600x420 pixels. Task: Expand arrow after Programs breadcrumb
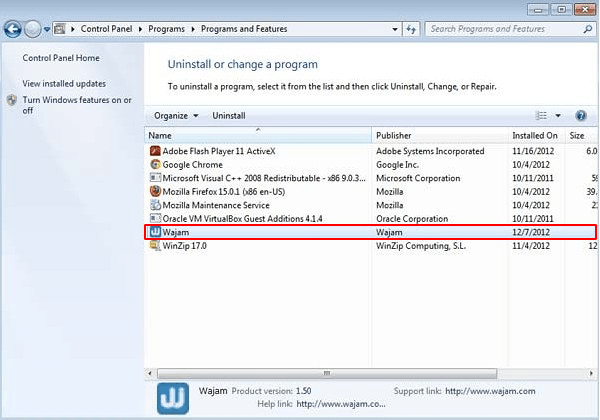[193, 29]
